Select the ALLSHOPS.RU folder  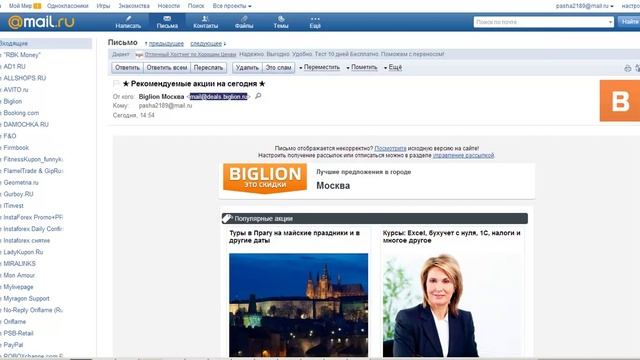pos(24,78)
